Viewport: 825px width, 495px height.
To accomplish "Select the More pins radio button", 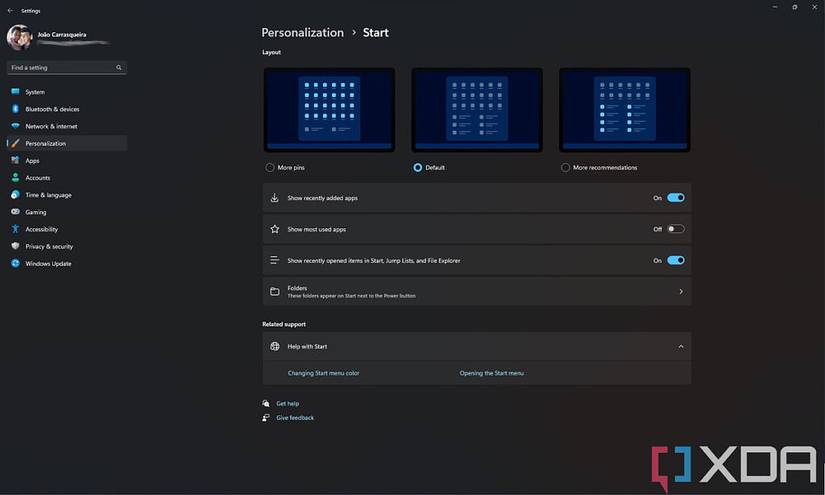I will (x=270, y=167).
